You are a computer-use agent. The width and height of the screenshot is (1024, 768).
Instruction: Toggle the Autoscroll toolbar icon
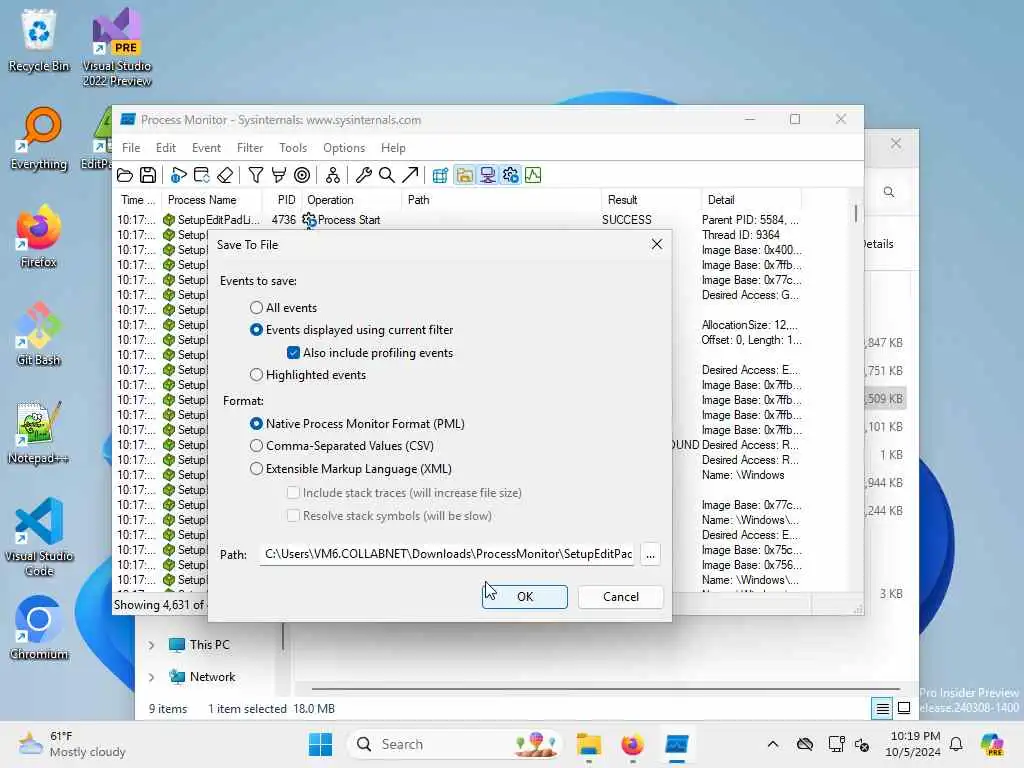(x=202, y=175)
